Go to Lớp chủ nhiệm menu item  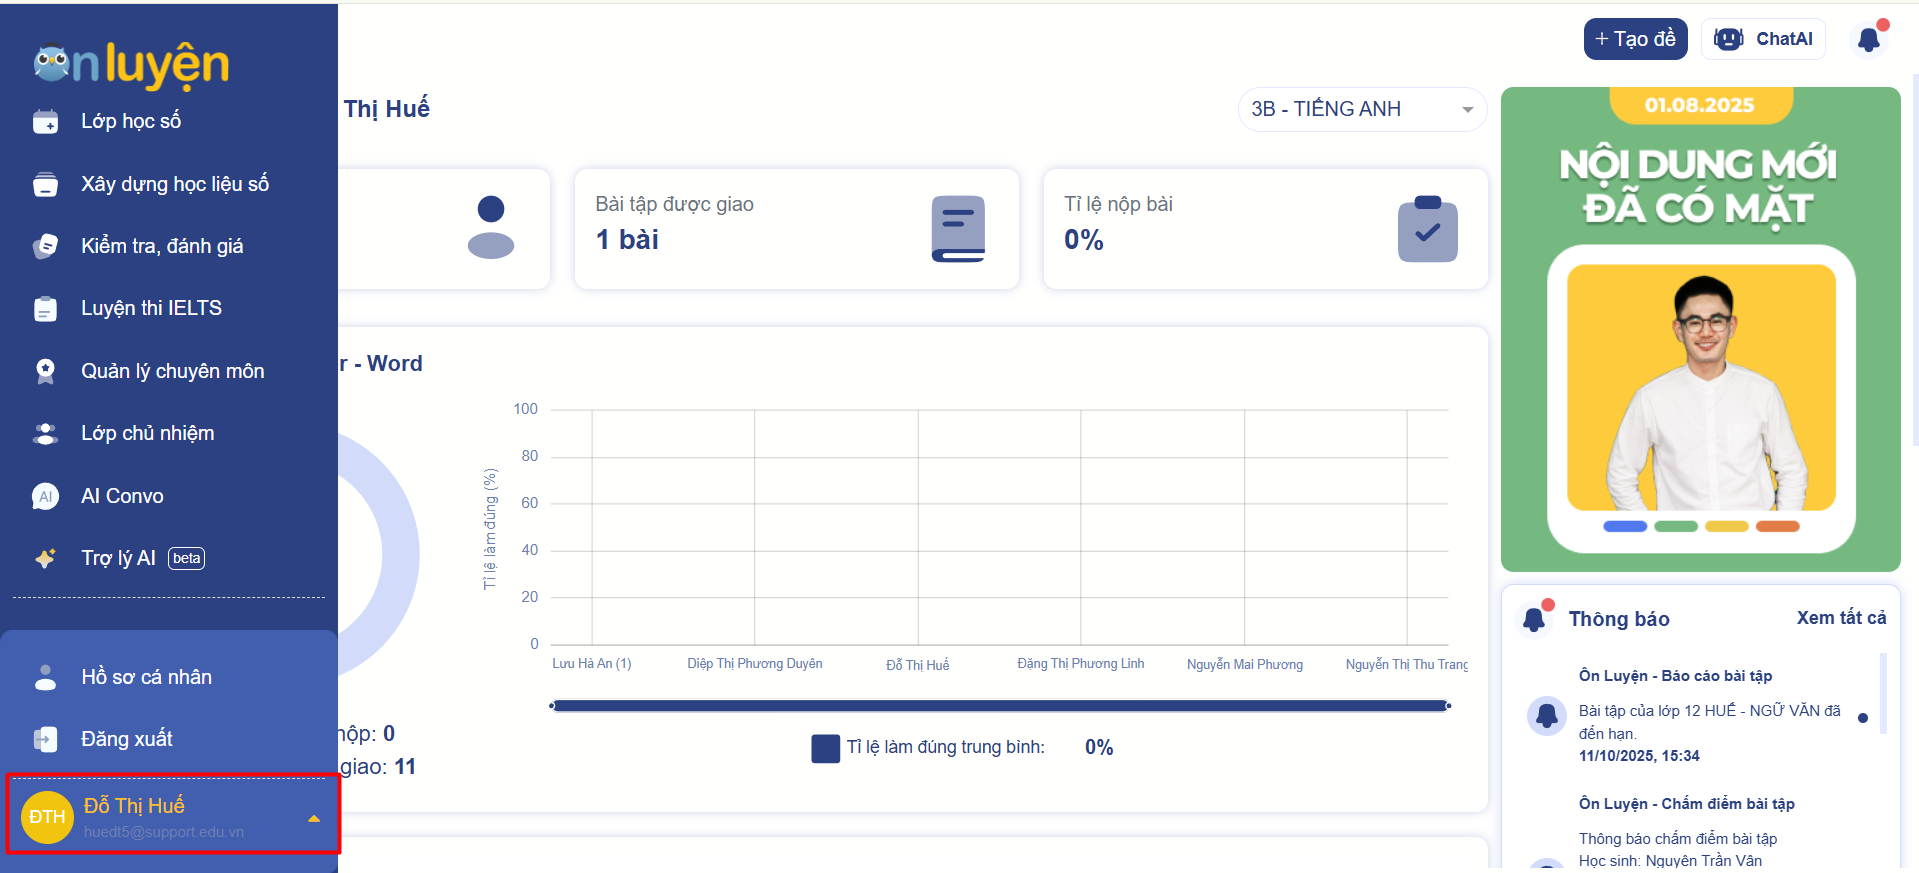148,433
